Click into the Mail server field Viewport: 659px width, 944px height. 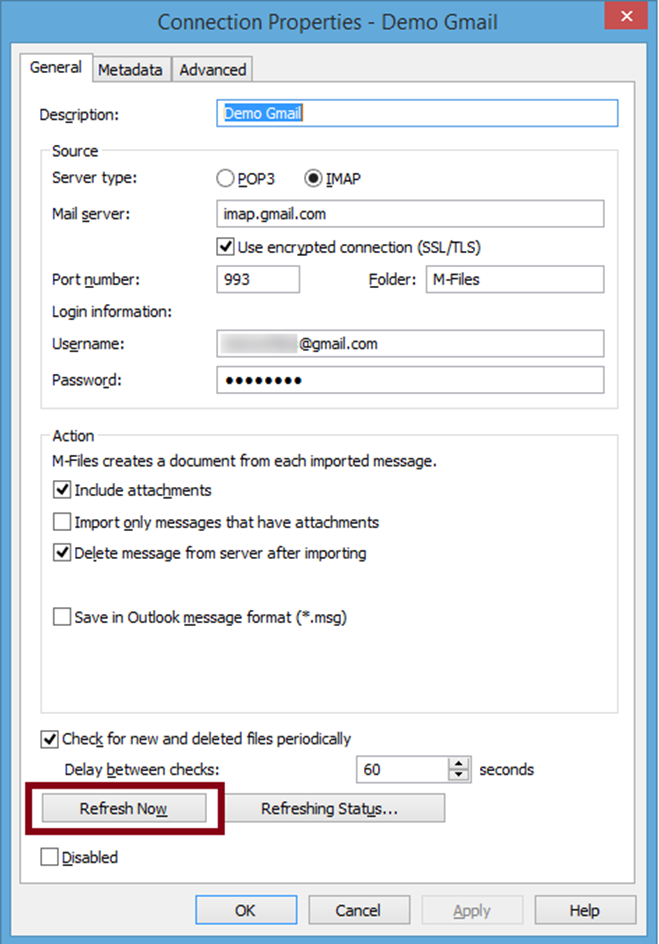coord(410,214)
